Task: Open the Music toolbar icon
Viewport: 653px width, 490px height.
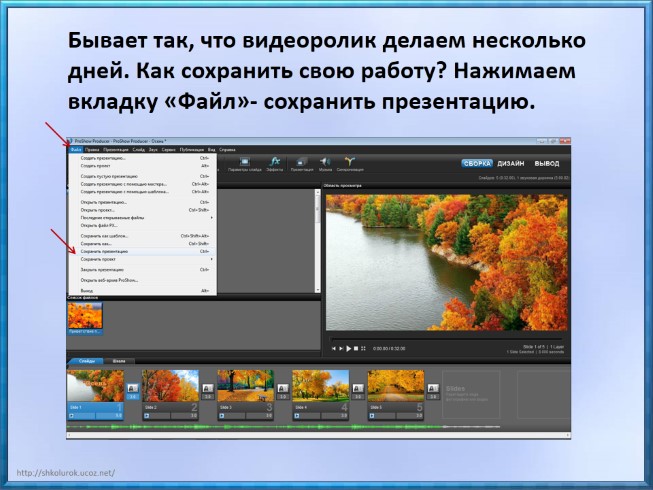Action: 325,163
